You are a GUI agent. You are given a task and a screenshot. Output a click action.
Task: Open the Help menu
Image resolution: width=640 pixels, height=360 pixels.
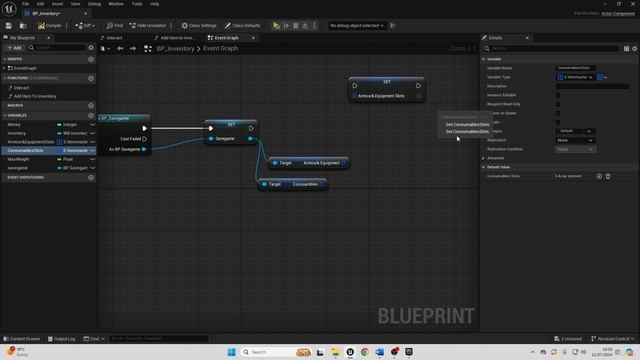pos(154,4)
